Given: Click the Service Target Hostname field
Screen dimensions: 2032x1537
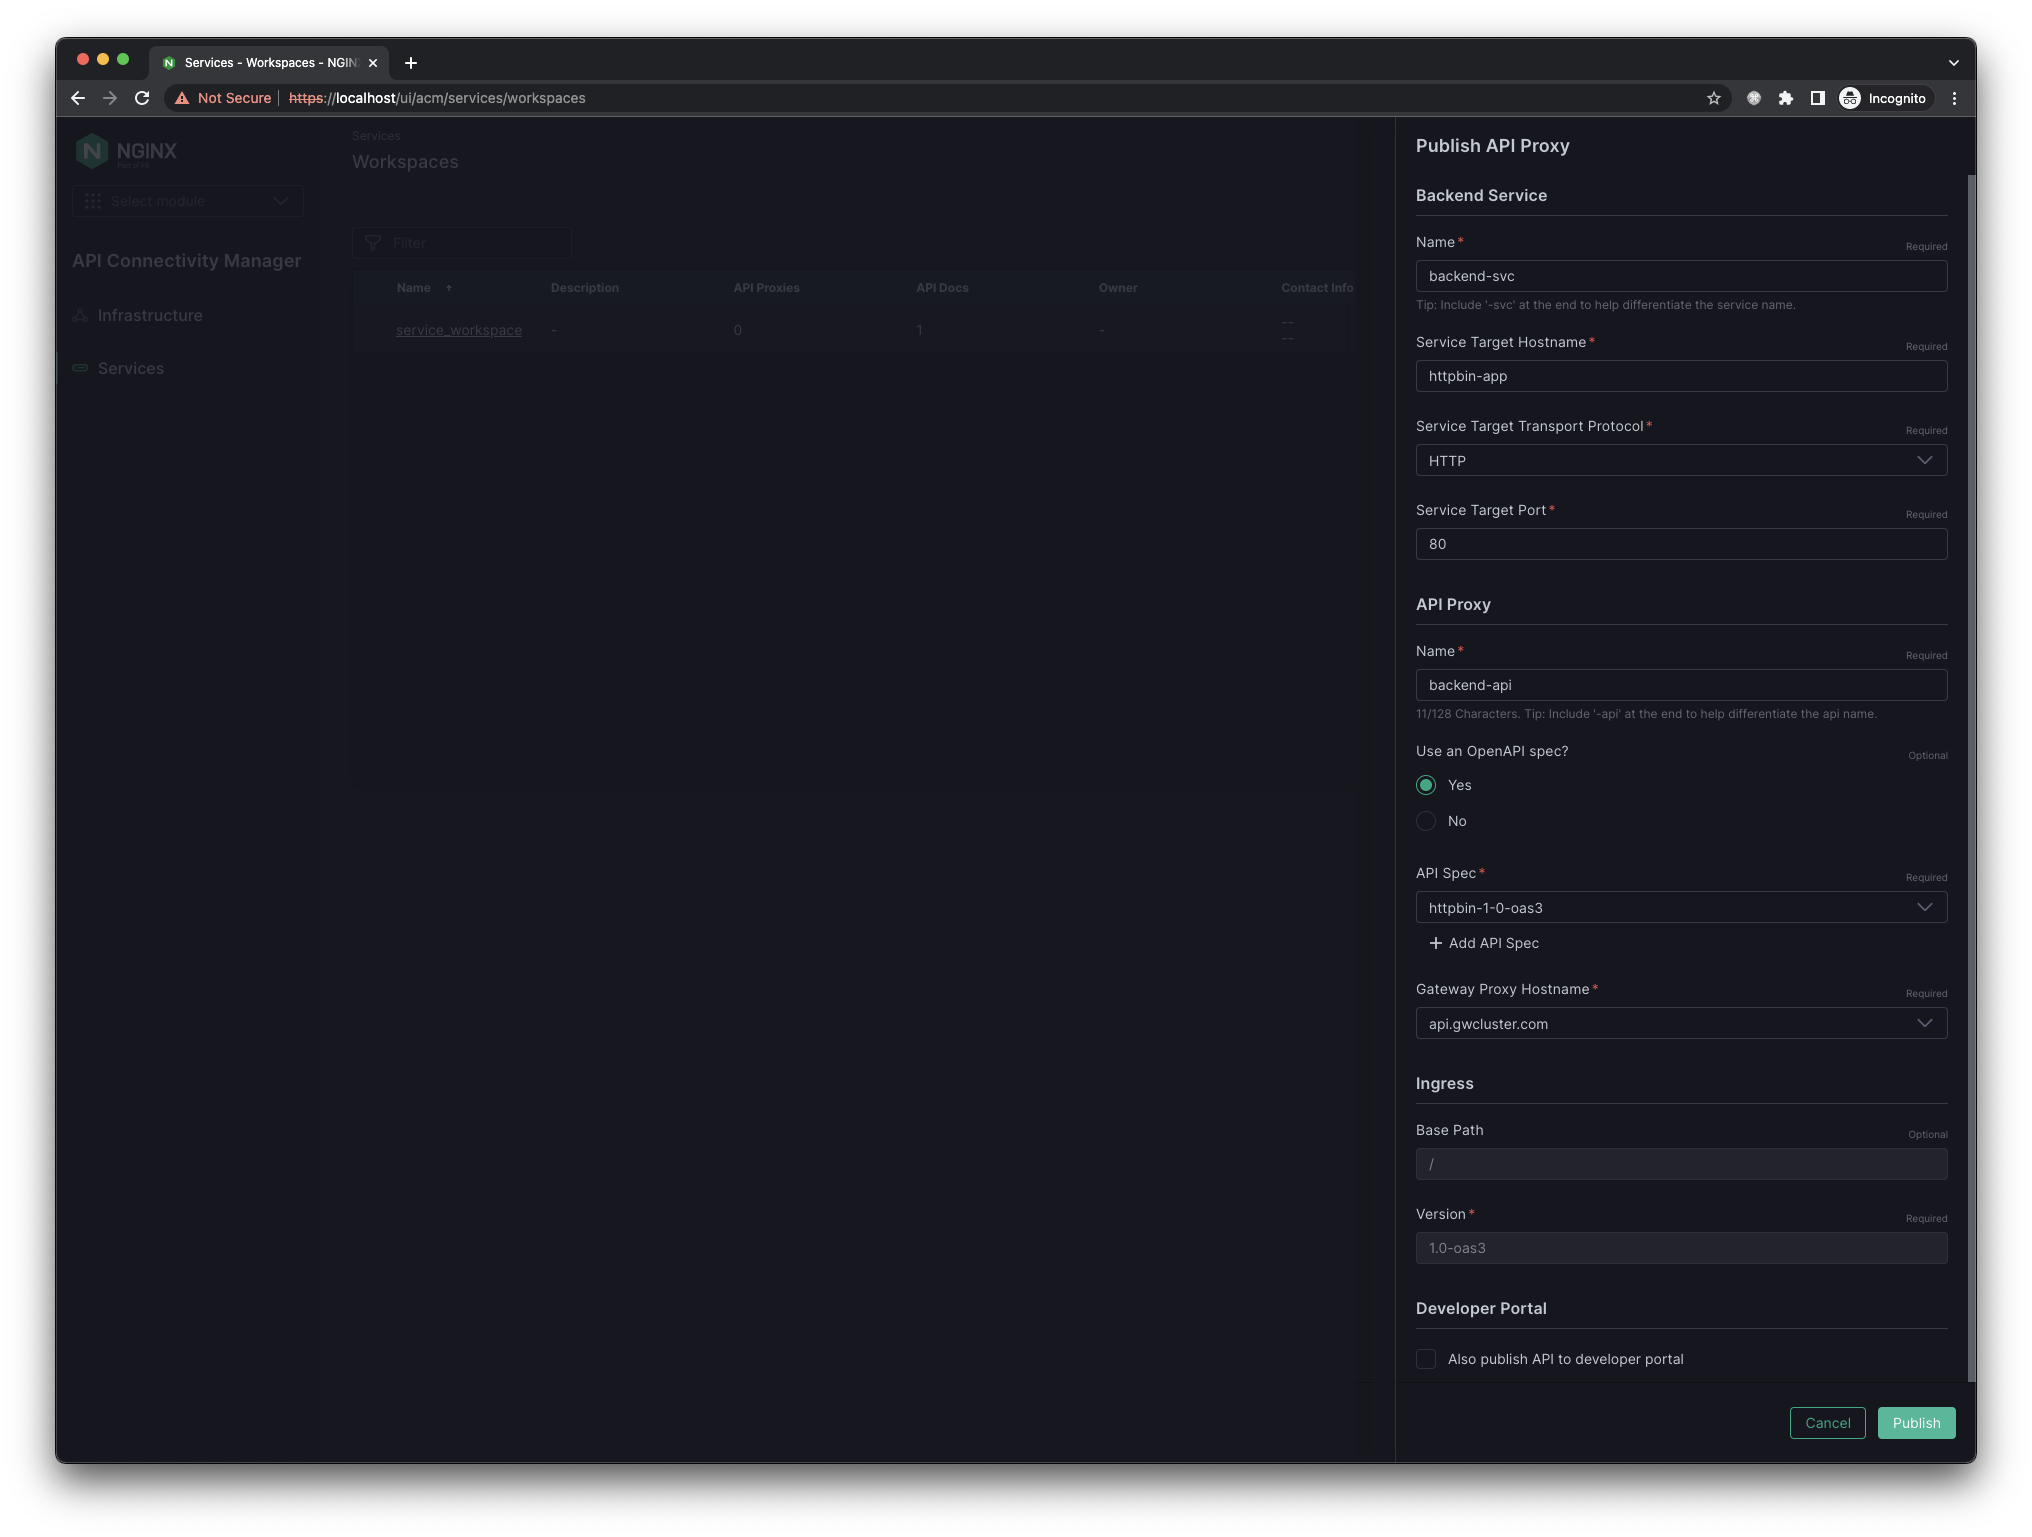Looking at the screenshot, I should [1681, 376].
